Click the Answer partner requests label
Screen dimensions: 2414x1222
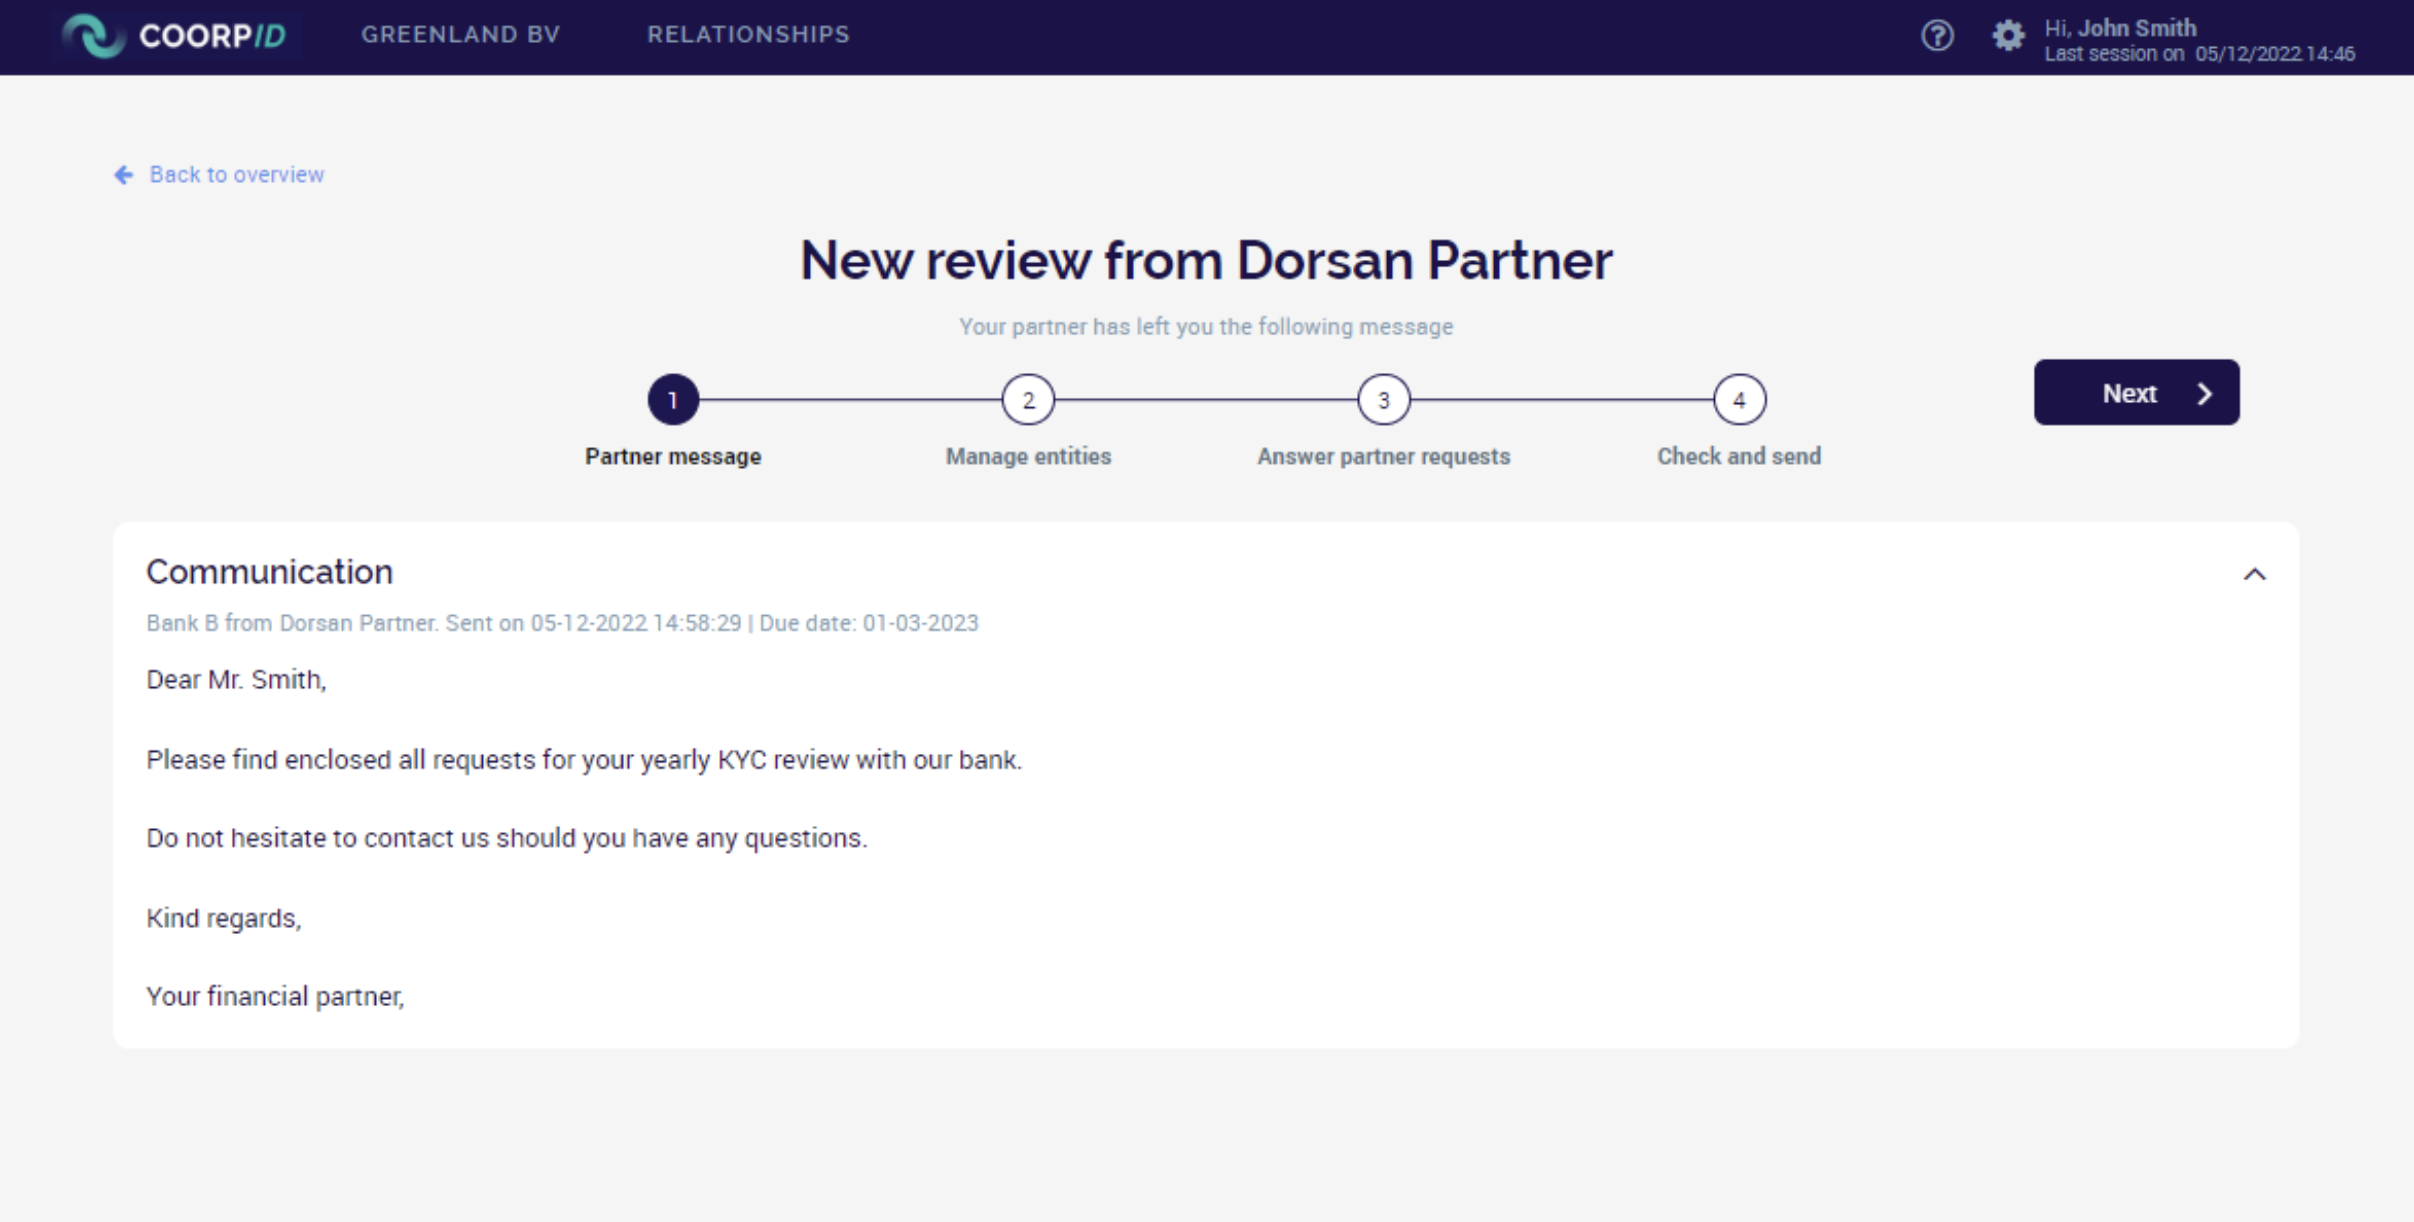1383,457
